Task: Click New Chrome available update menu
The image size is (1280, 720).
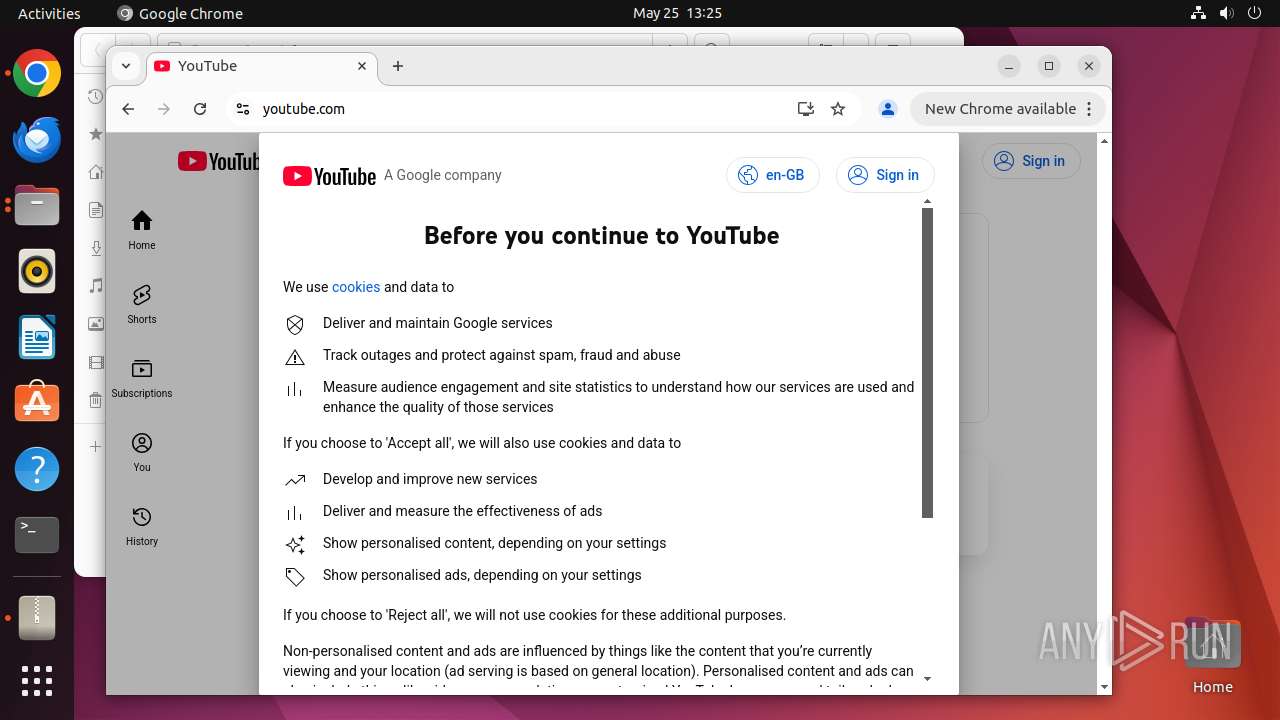Action: [x=1007, y=109]
